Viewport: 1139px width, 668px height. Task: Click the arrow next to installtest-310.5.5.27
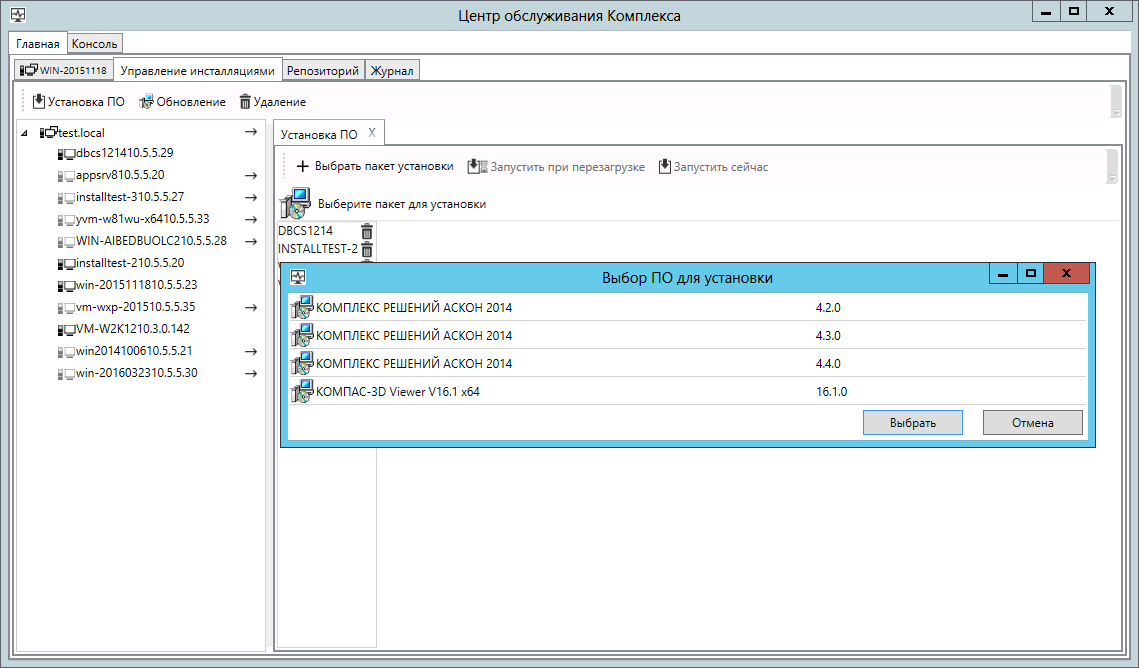pyautogui.click(x=251, y=197)
